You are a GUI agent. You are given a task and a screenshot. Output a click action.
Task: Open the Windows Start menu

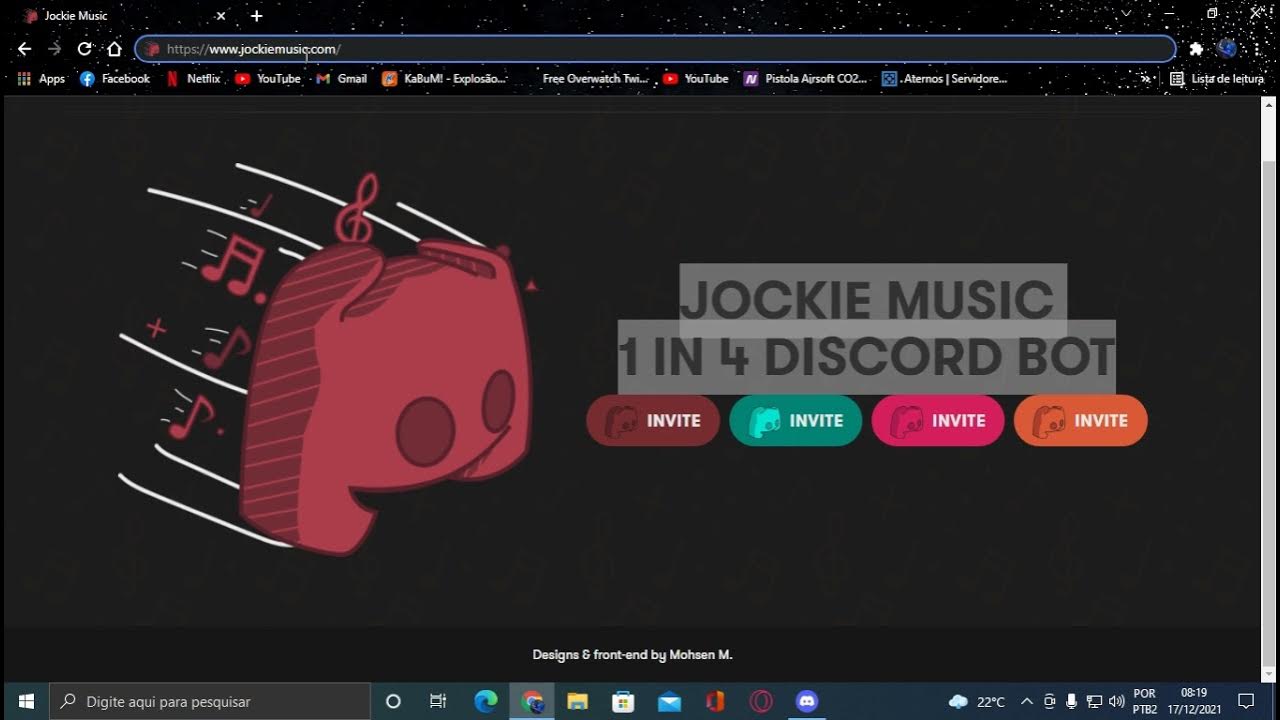[26, 702]
